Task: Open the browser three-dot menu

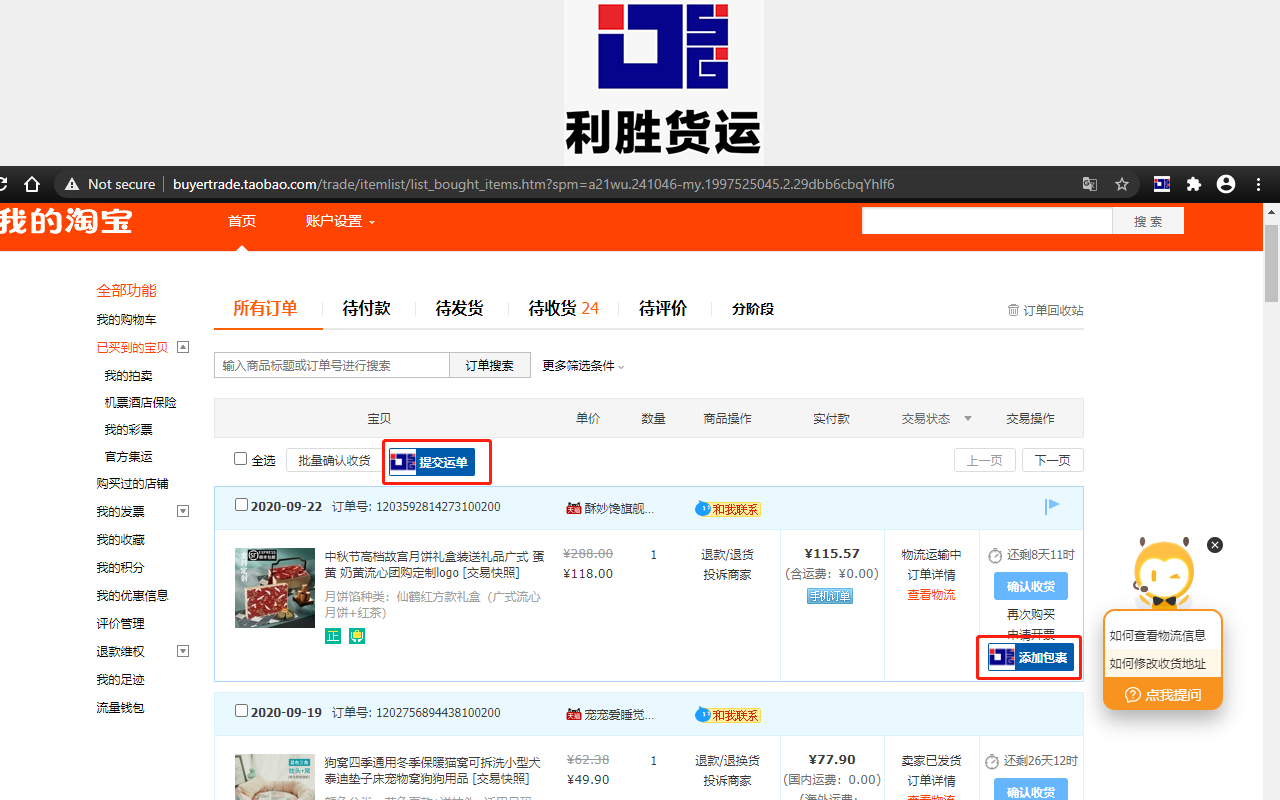Action: click(1259, 184)
